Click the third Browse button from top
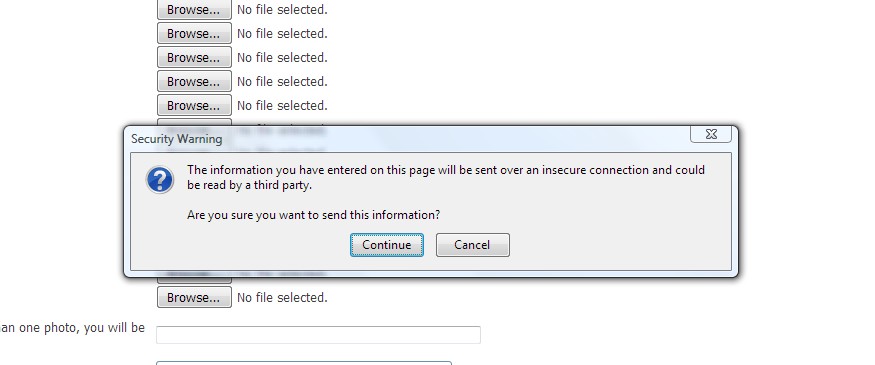 (194, 57)
